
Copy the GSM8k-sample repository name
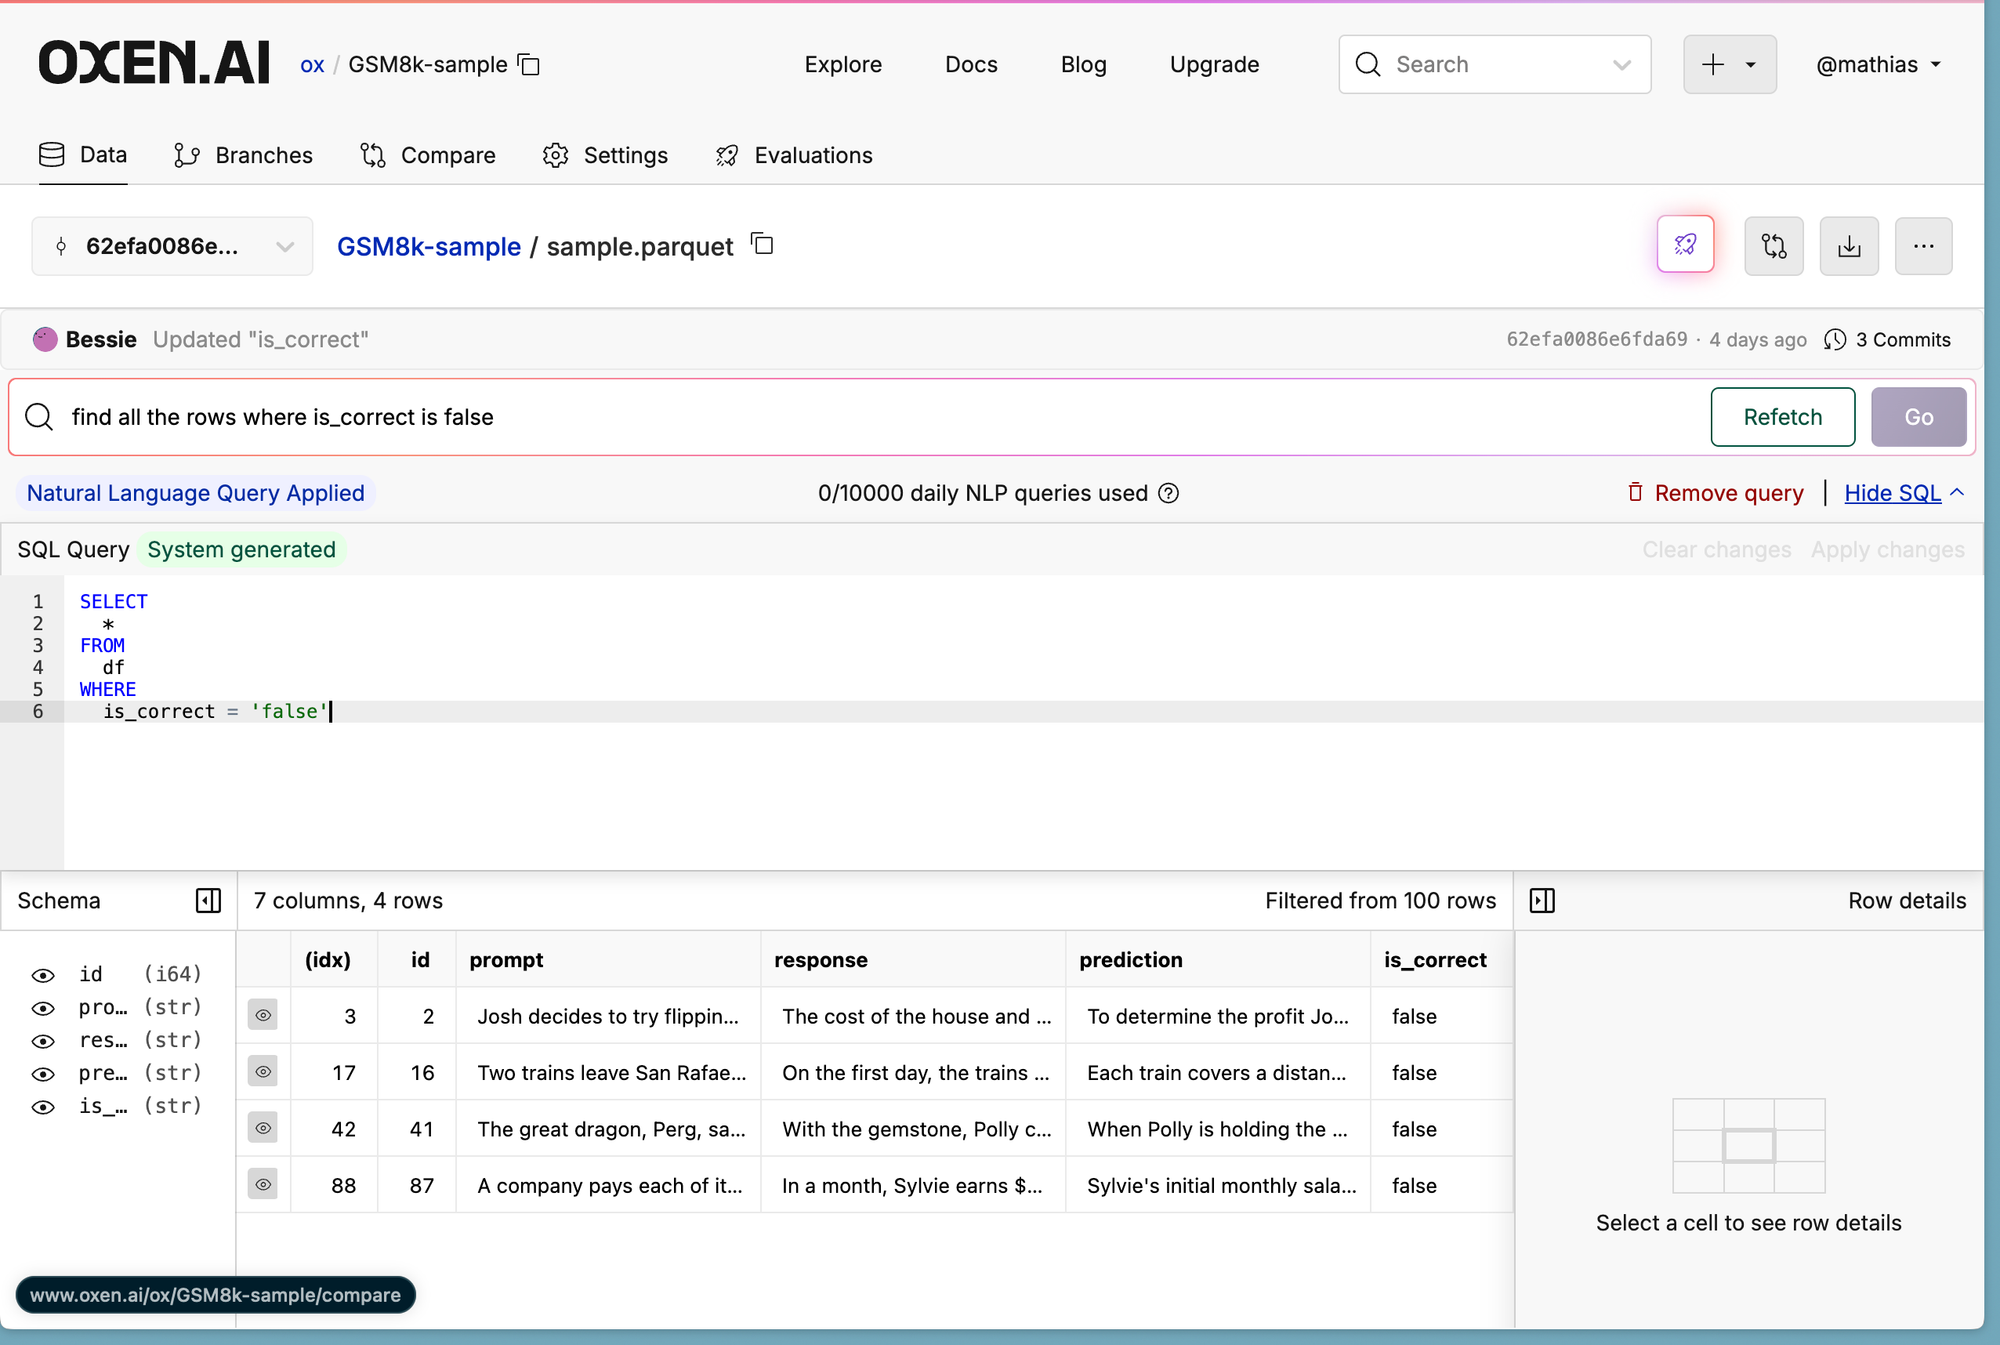click(529, 65)
